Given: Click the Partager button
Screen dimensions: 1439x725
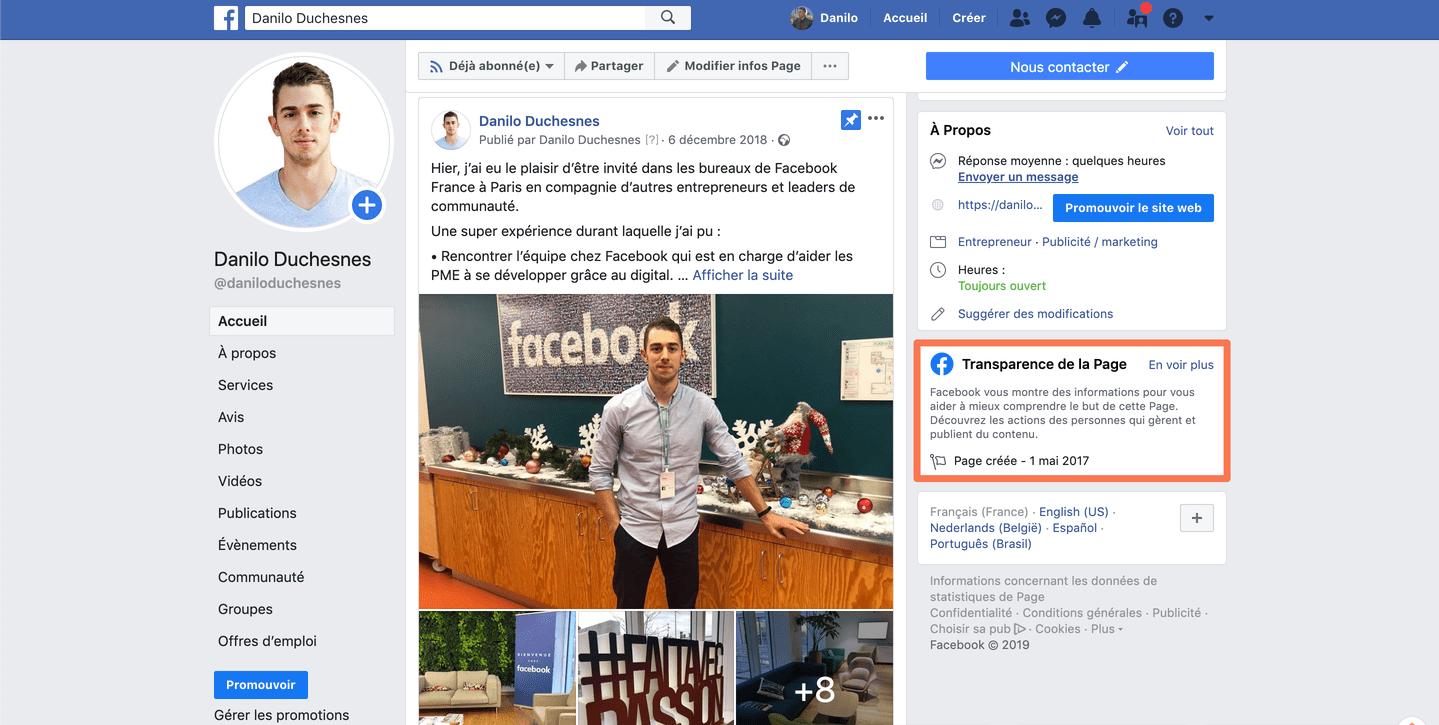Looking at the screenshot, I should 609,66.
